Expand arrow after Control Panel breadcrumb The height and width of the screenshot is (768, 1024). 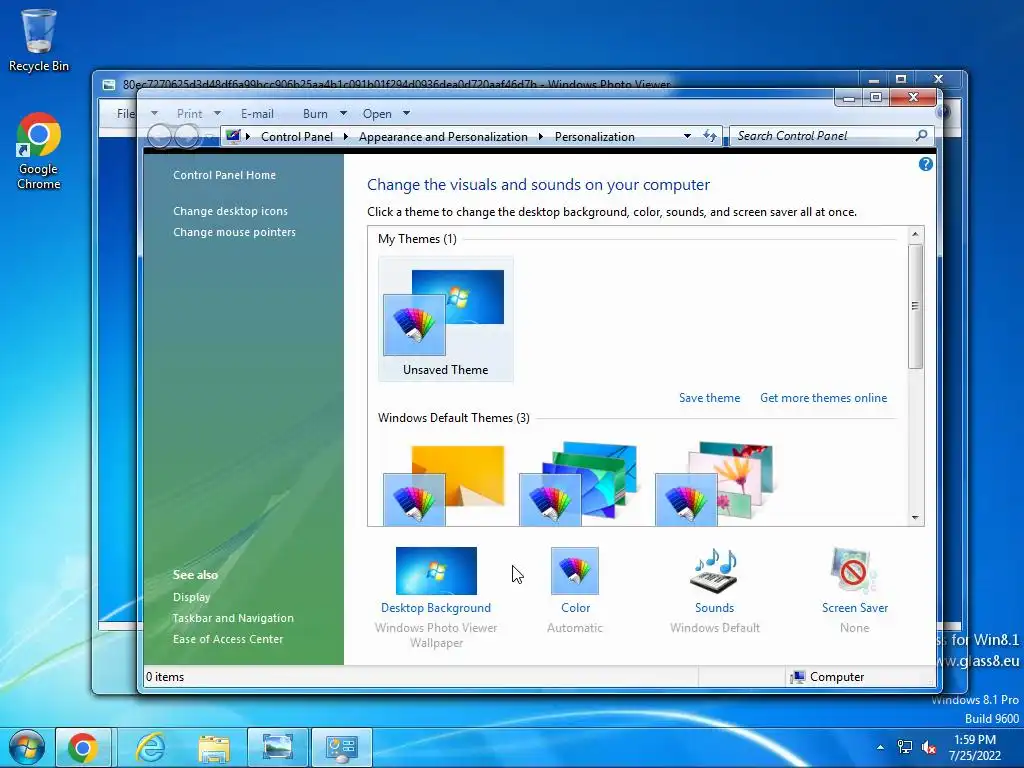(x=345, y=136)
